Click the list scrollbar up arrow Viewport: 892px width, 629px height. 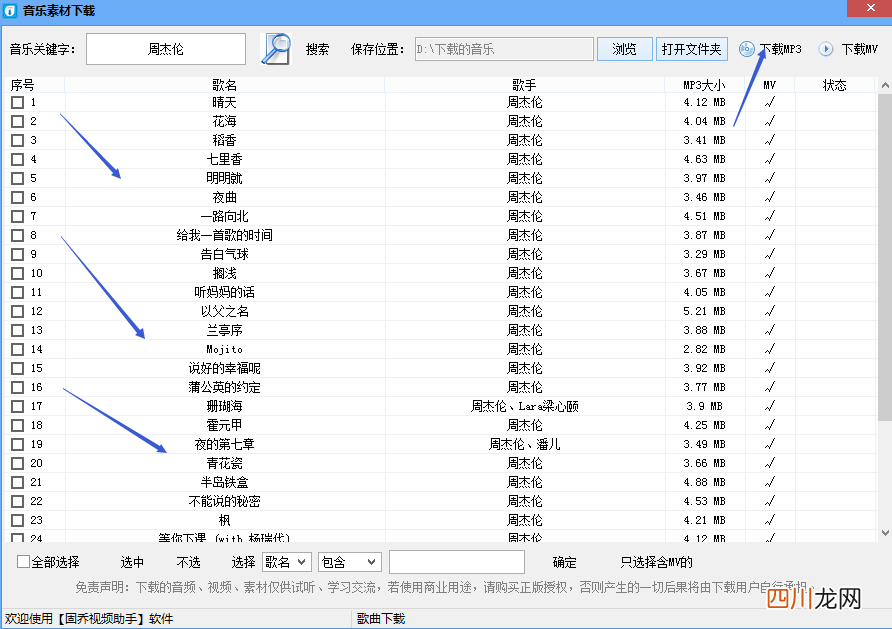click(885, 85)
